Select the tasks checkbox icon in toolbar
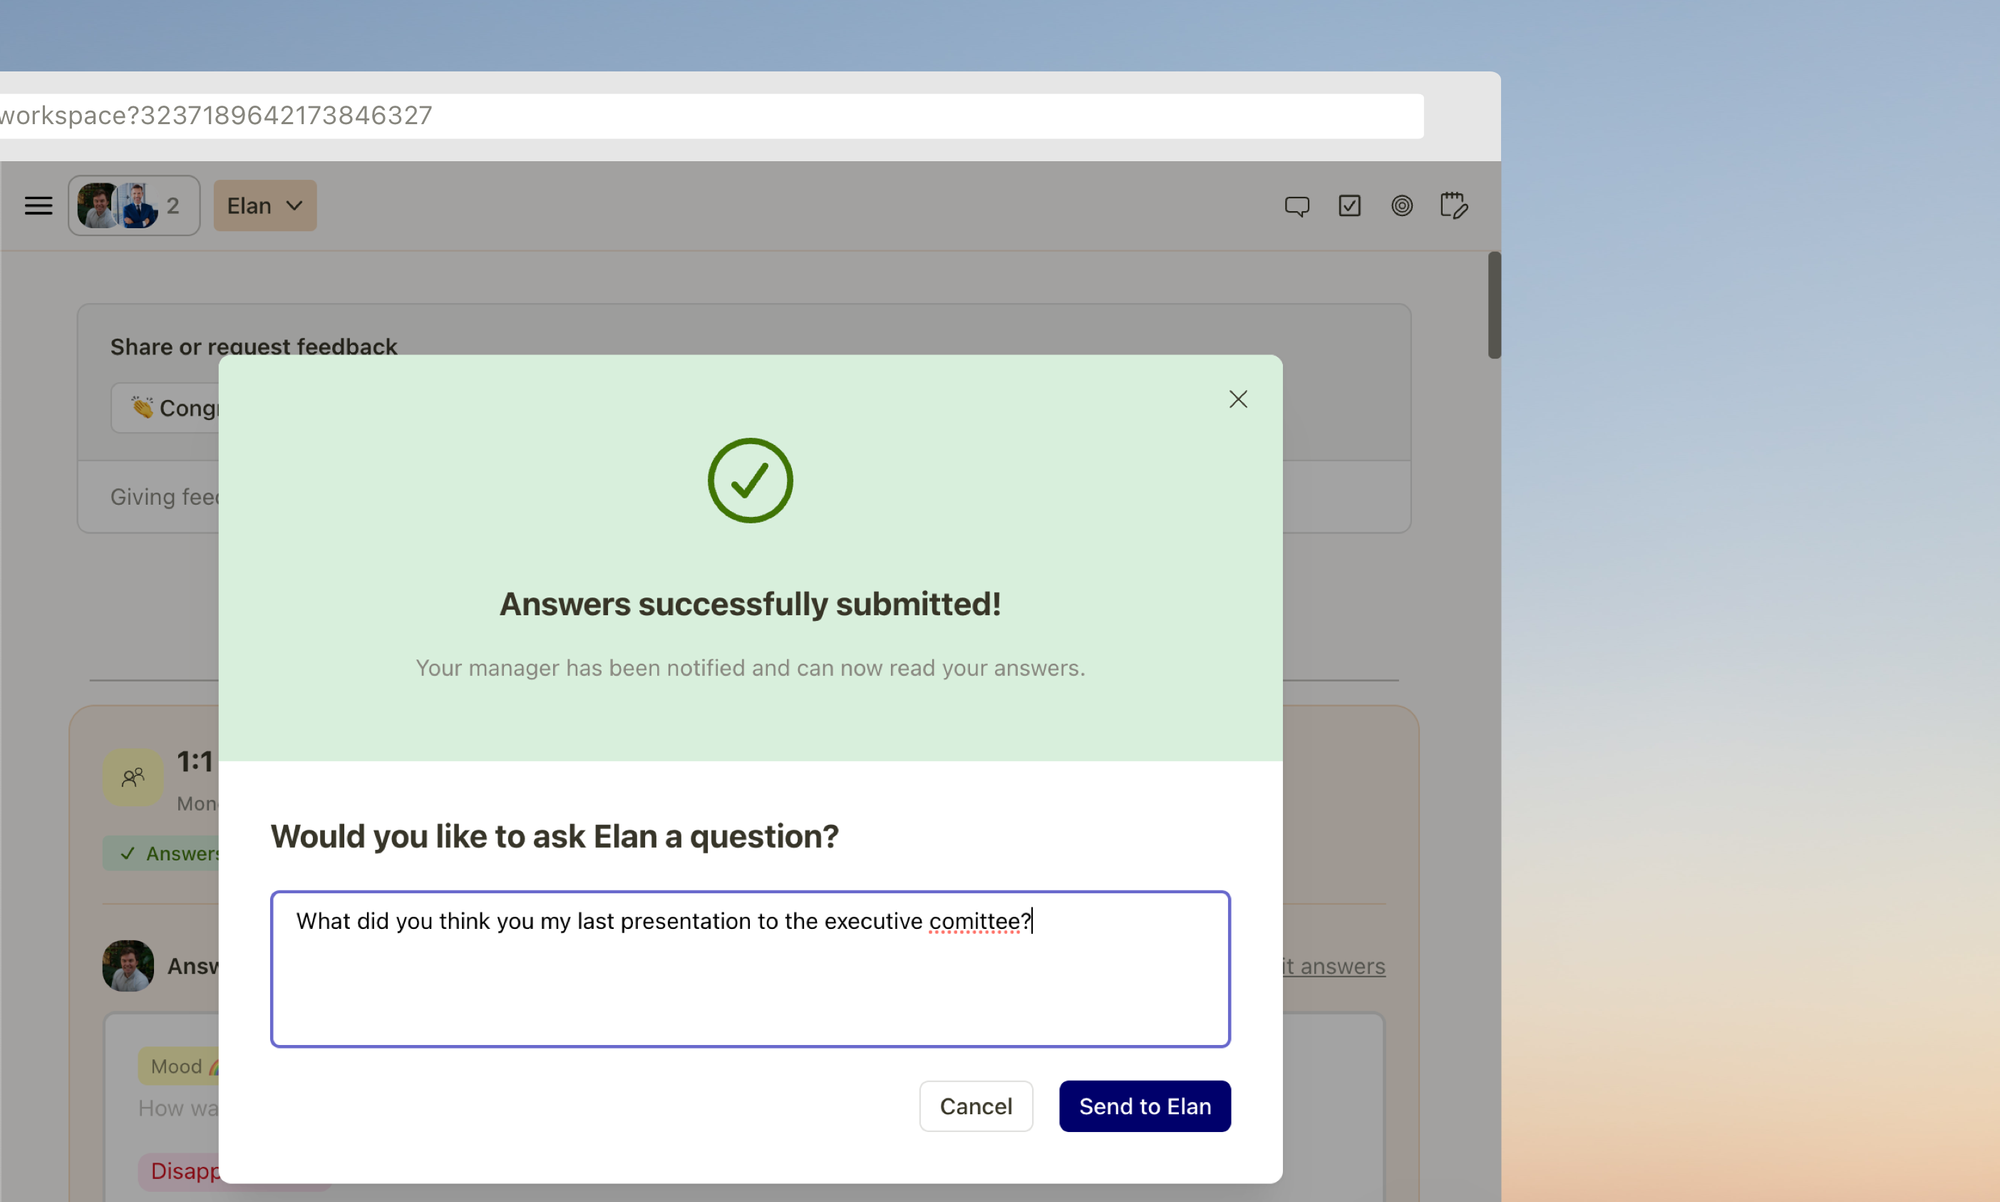The height and width of the screenshot is (1202, 2000). coord(1349,205)
